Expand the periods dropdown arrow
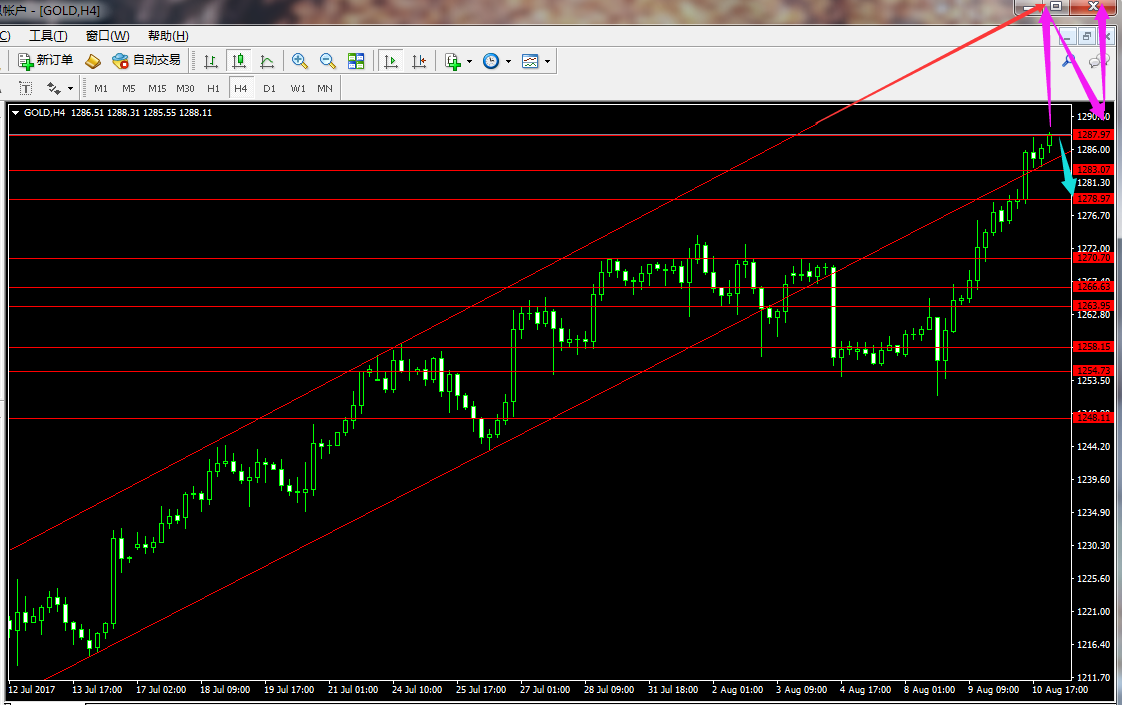 click(x=508, y=62)
